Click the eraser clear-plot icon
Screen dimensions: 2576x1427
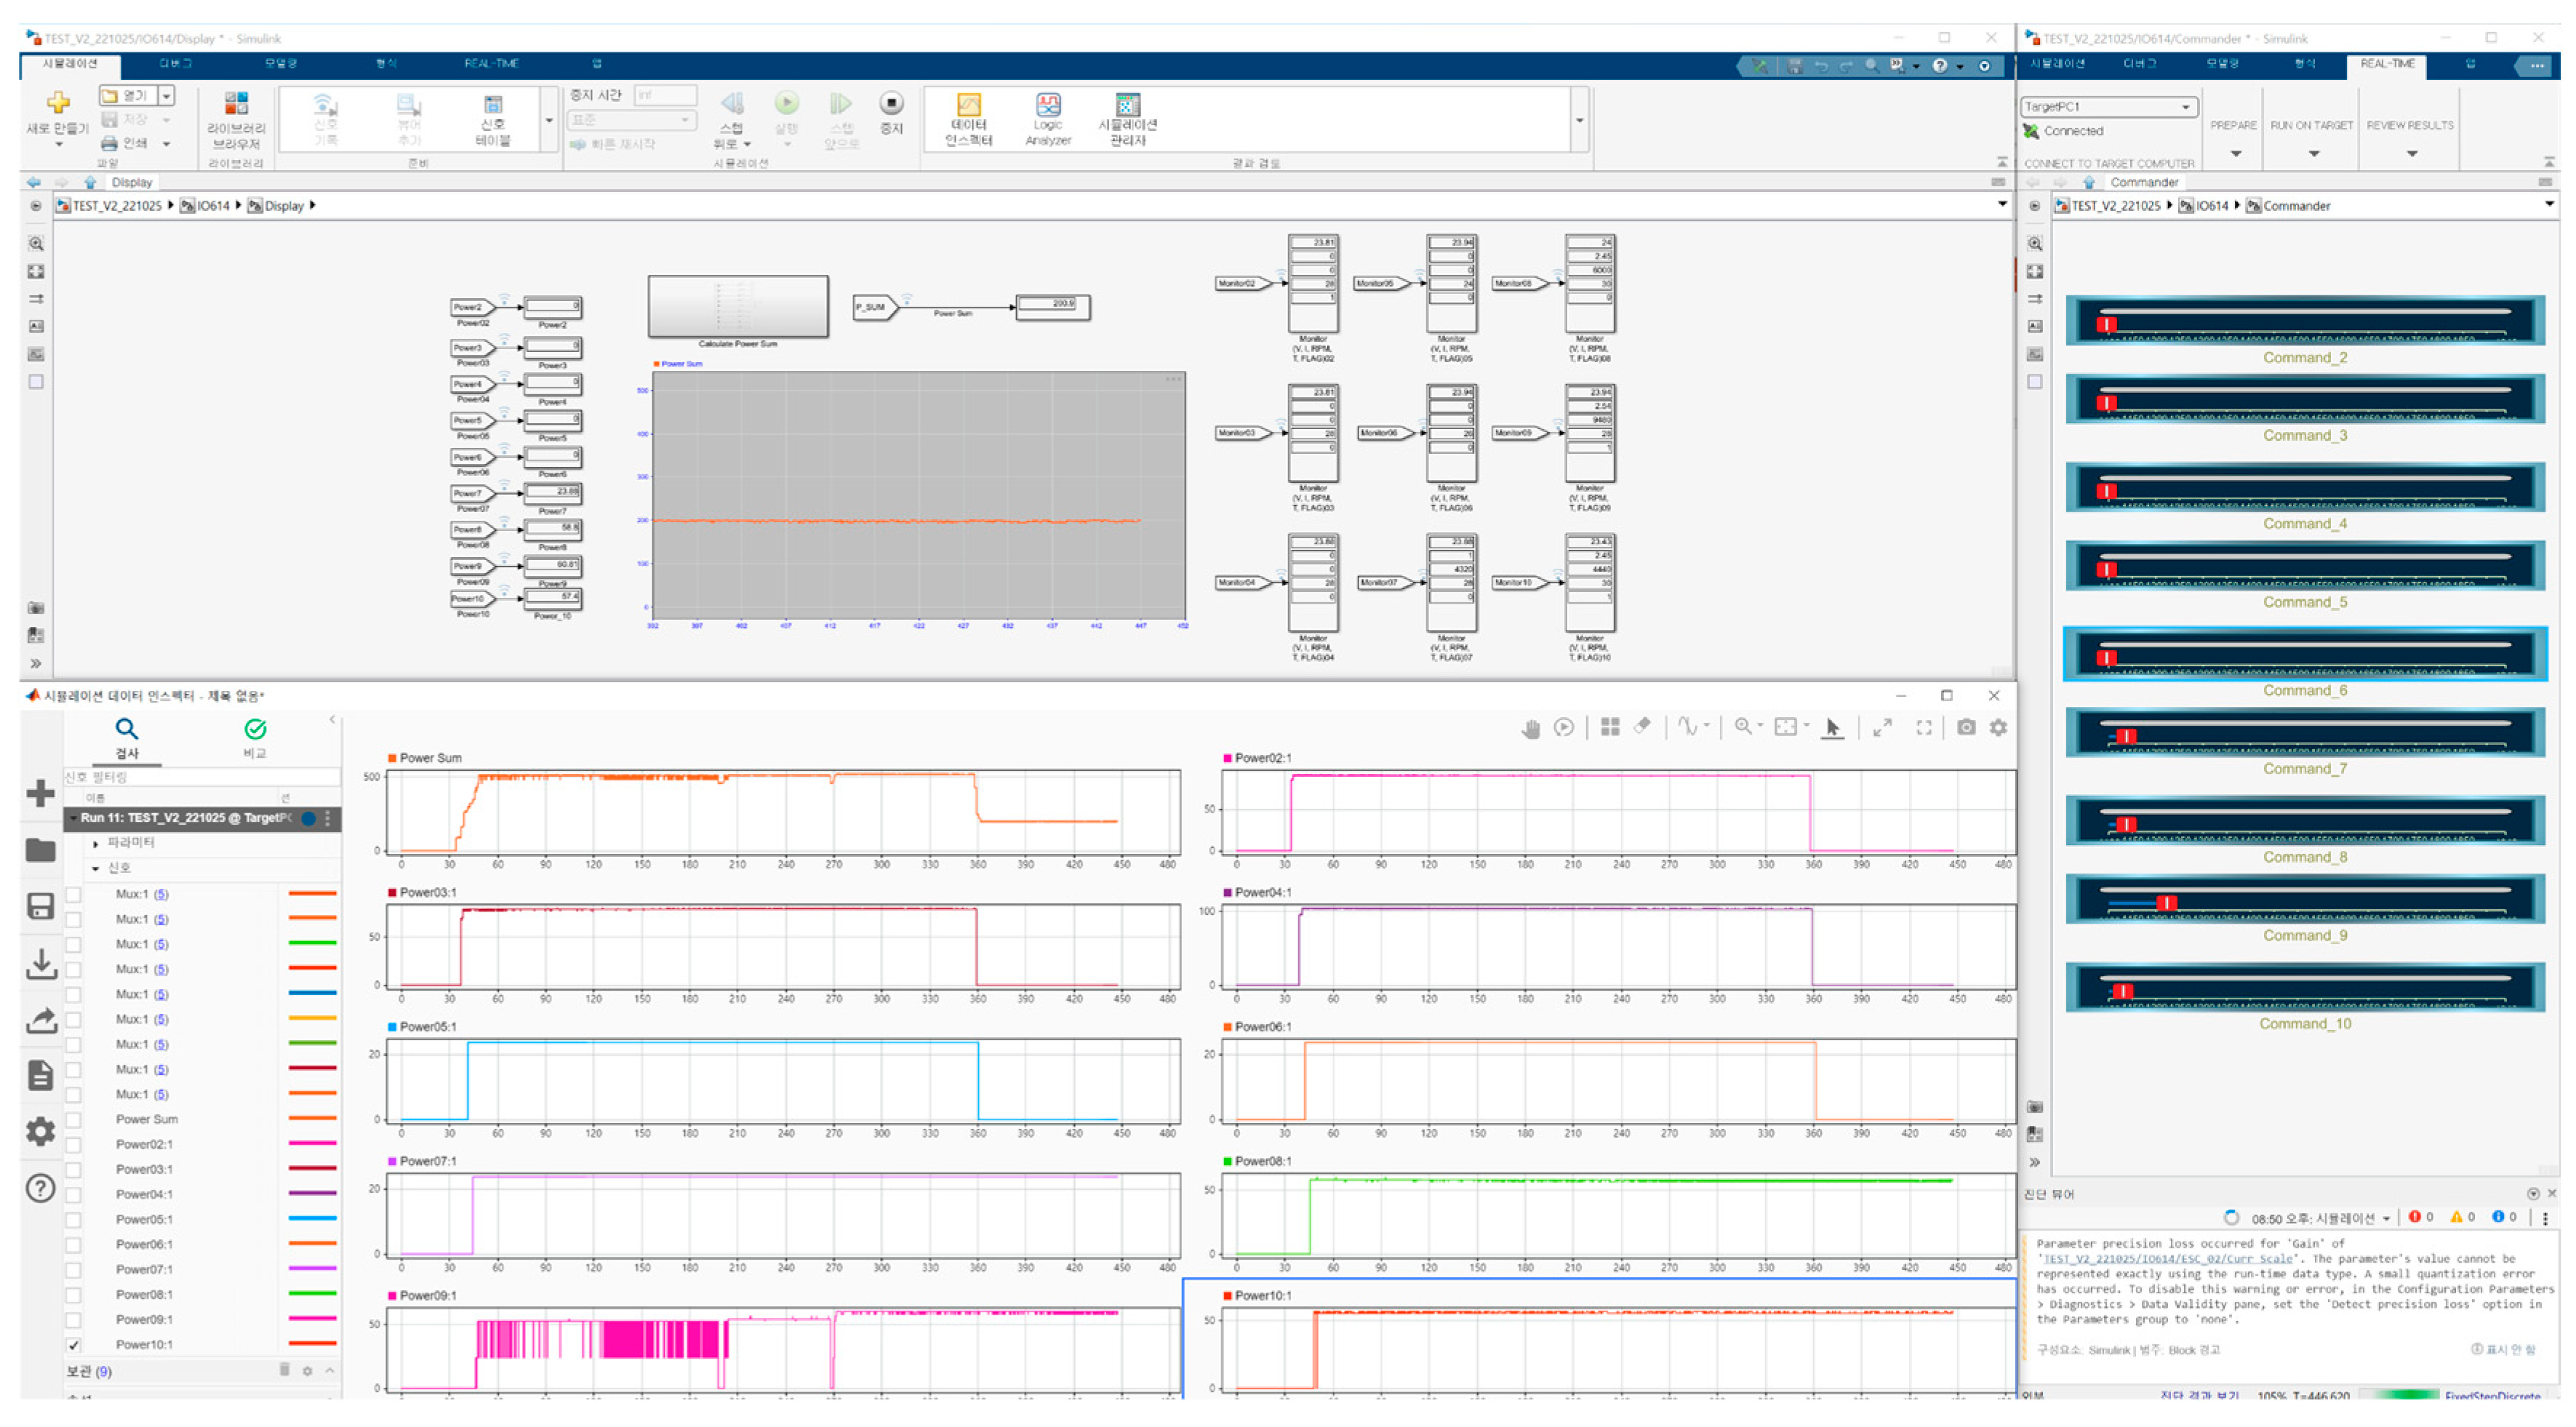[x=1642, y=727]
